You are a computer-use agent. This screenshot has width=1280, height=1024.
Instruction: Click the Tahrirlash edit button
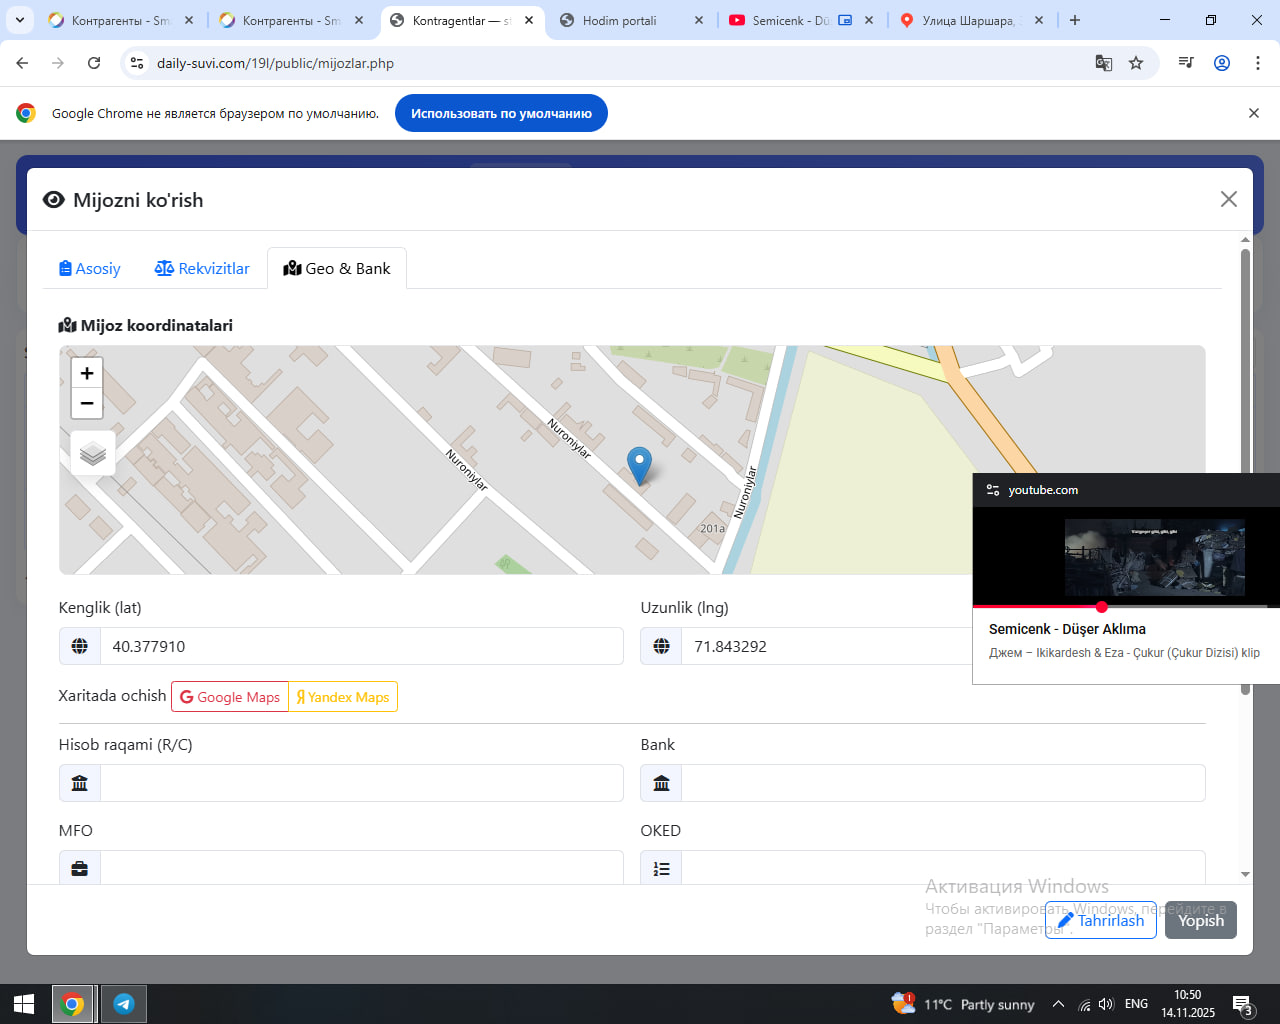click(1100, 920)
